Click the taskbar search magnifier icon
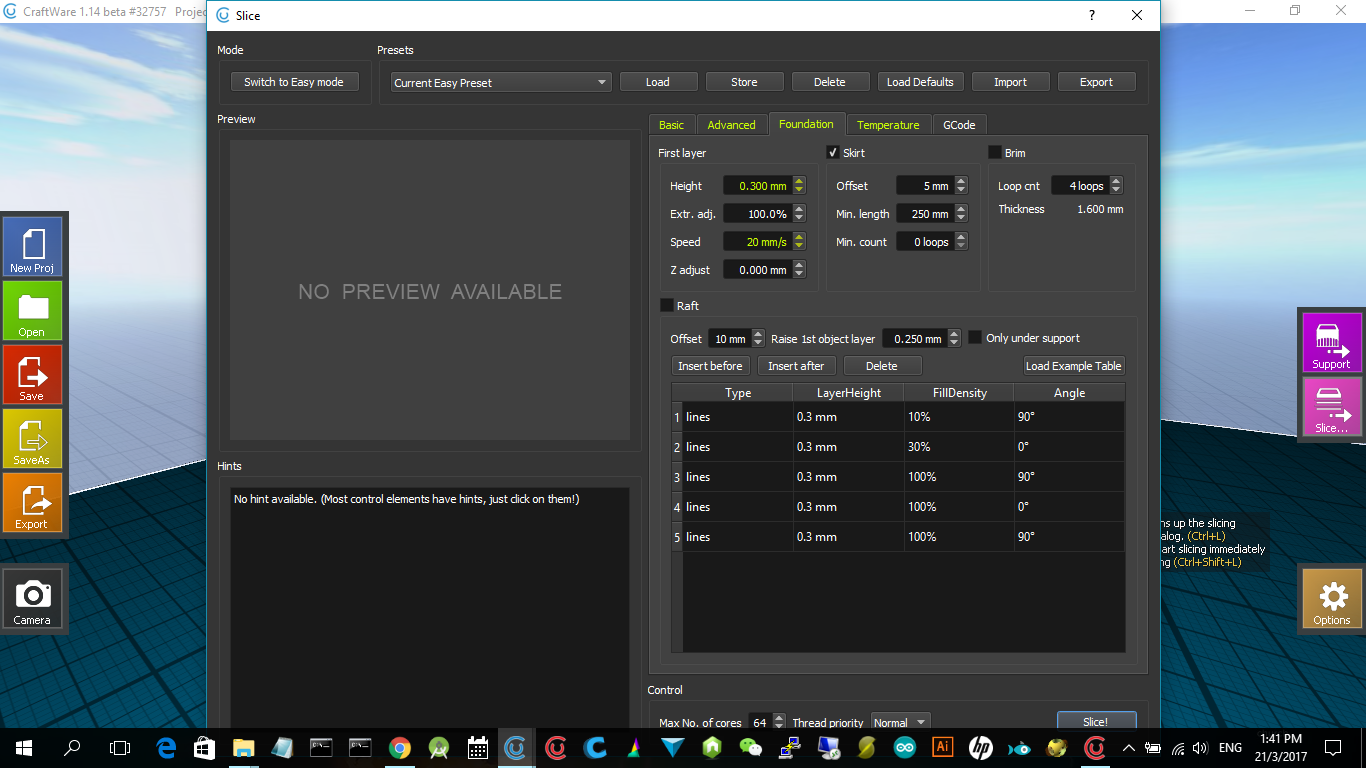The height and width of the screenshot is (768, 1366). click(x=72, y=747)
